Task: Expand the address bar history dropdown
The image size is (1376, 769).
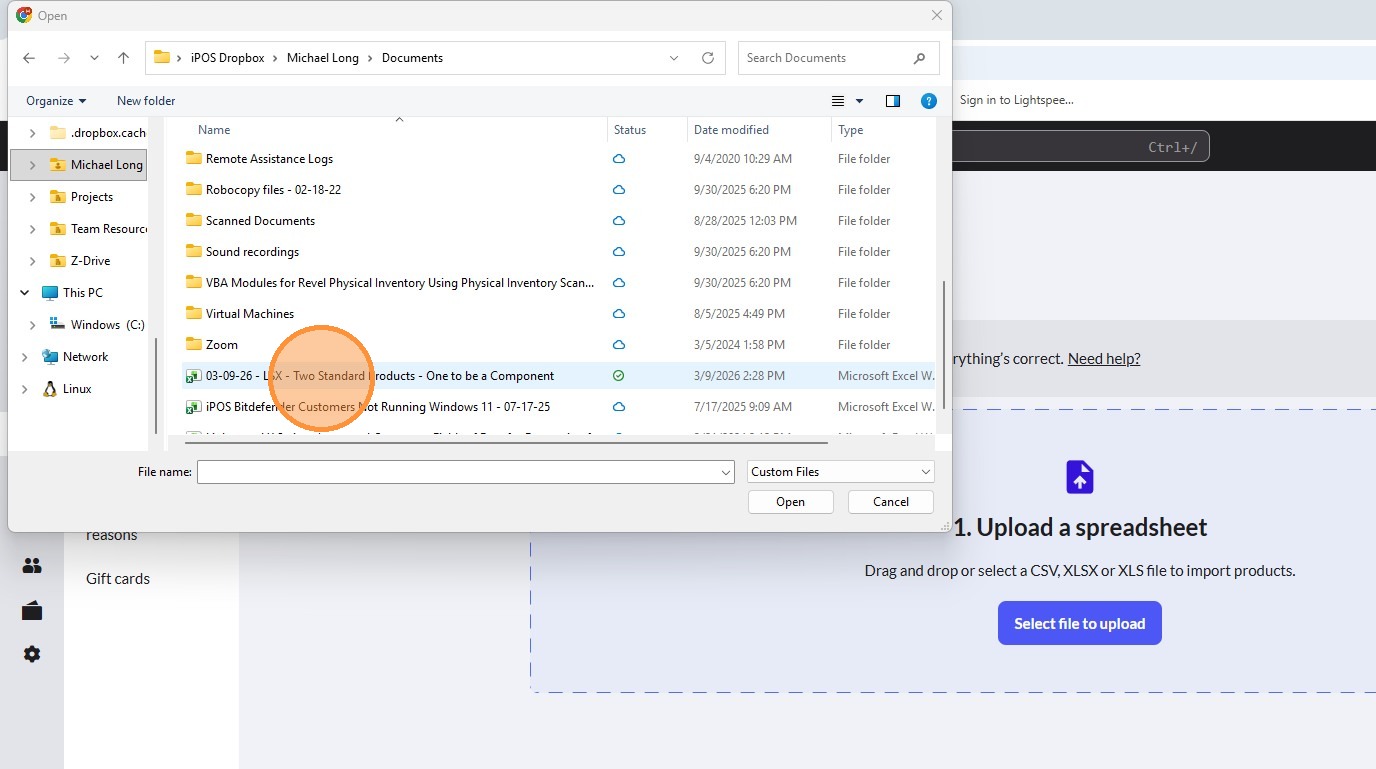Action: 674,58
